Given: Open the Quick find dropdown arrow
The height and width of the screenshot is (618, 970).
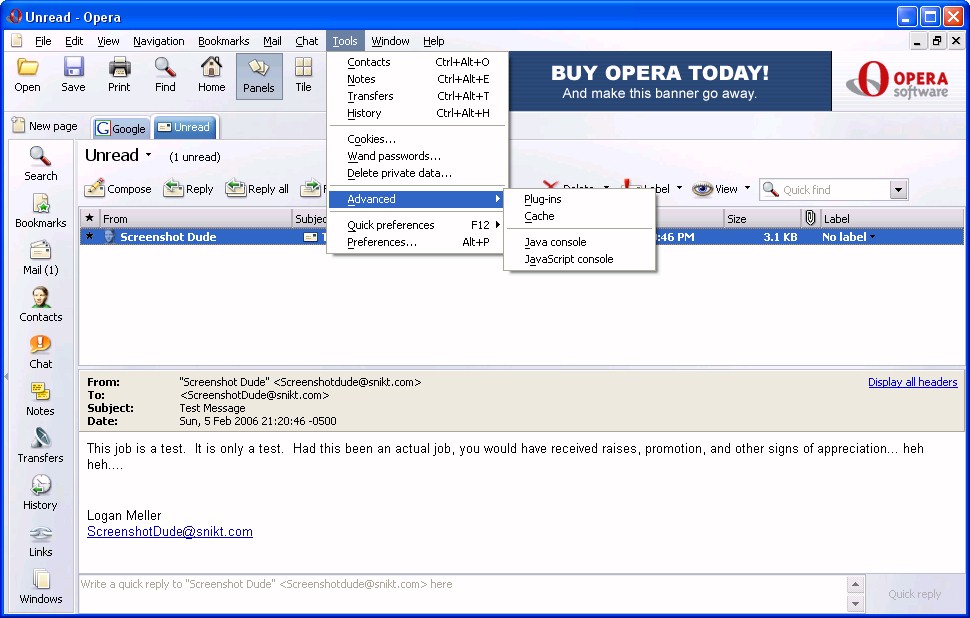Looking at the screenshot, I should 899,190.
